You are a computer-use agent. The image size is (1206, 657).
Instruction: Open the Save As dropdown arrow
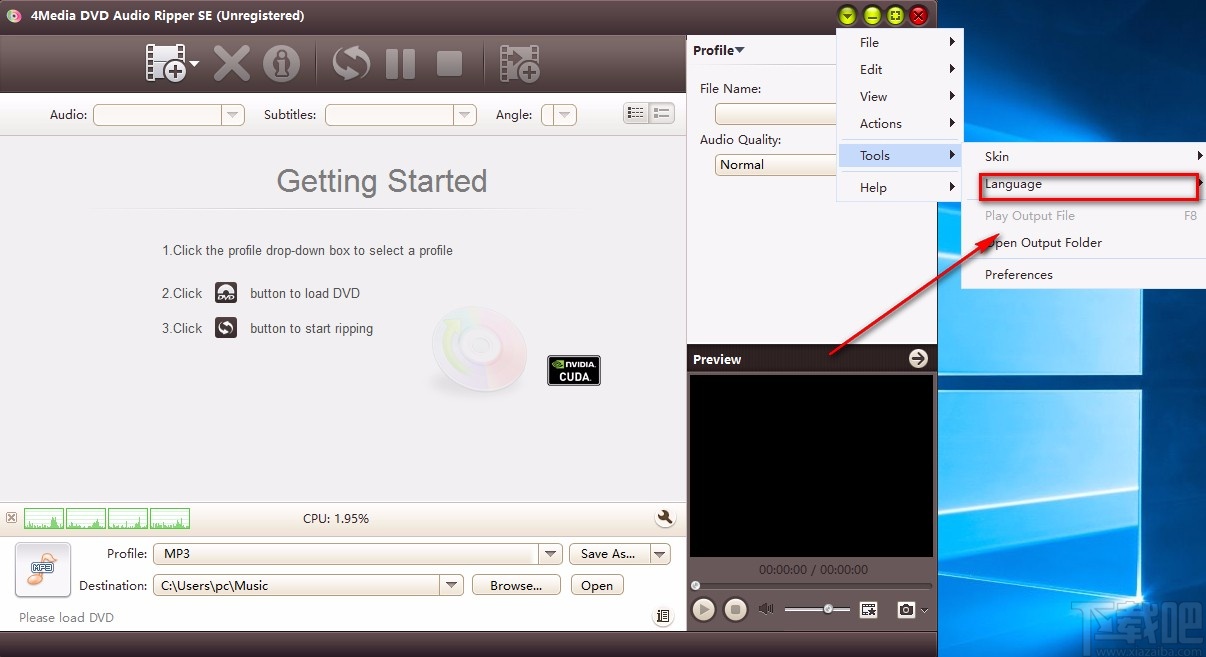(659, 554)
